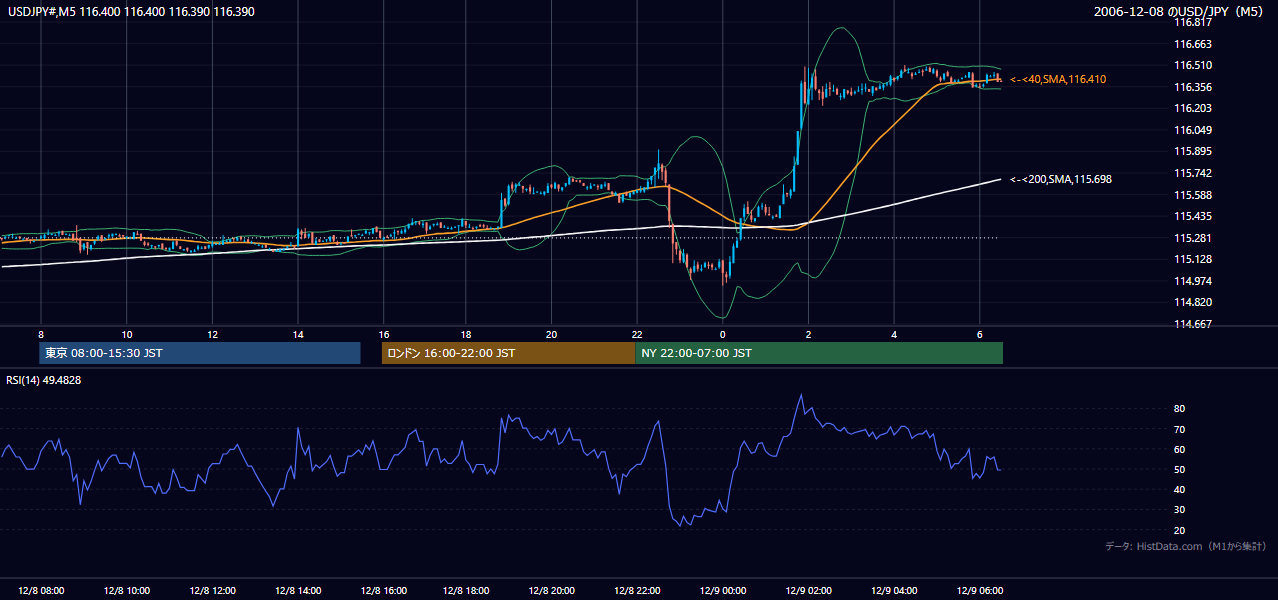Image resolution: width=1278 pixels, height=600 pixels.
Task: Click price axis label 114.974
Action: tap(1193, 281)
